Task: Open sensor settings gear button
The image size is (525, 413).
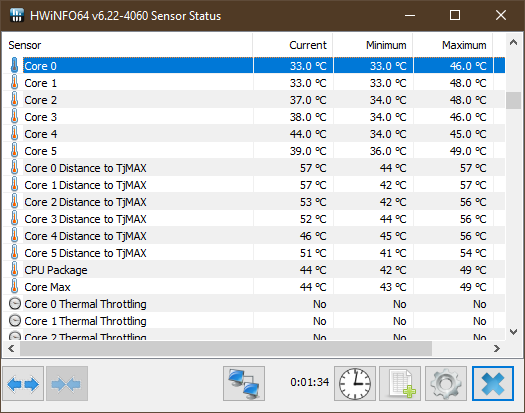Action: coord(446,384)
